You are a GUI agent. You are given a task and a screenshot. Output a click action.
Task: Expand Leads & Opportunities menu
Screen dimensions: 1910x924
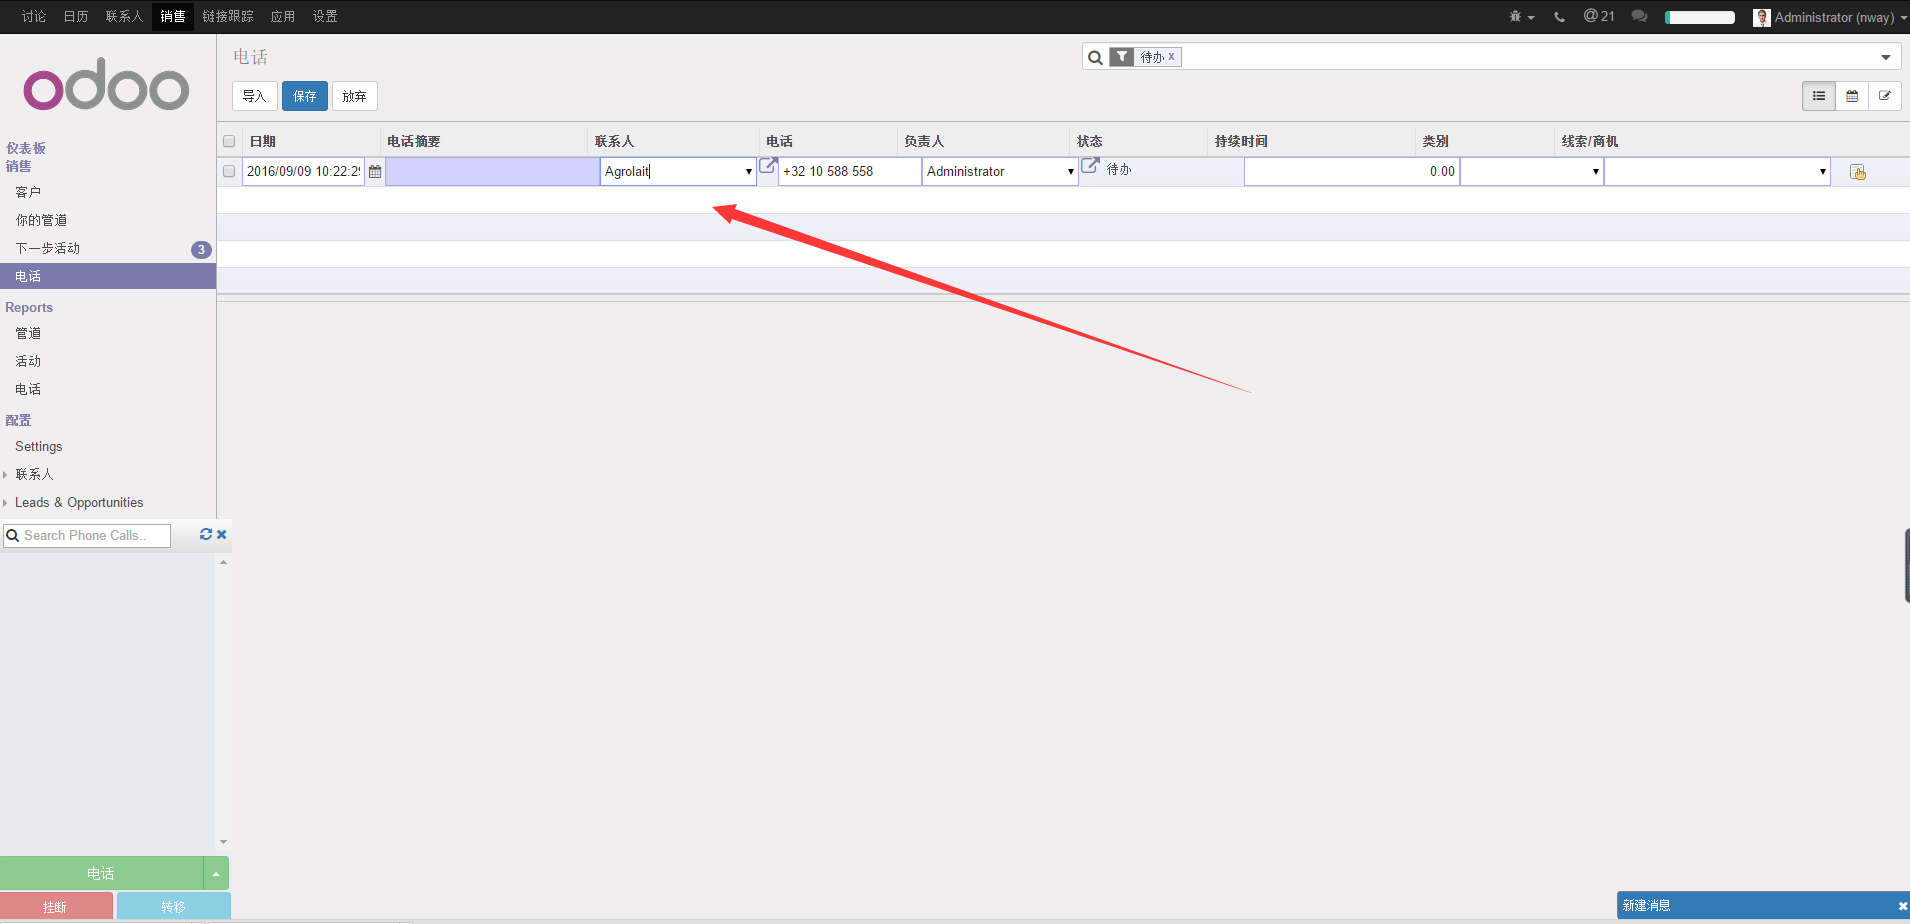pyautogui.click(x=78, y=503)
